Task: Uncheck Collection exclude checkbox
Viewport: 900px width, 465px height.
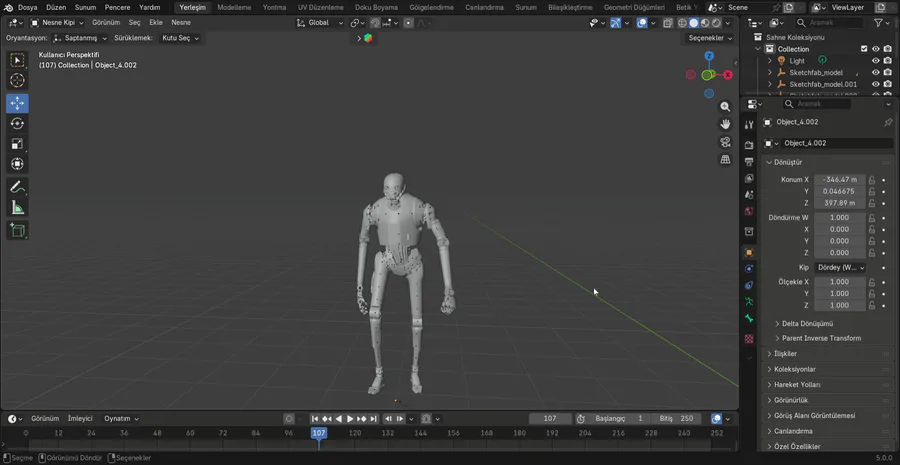Action: pyautogui.click(x=864, y=49)
